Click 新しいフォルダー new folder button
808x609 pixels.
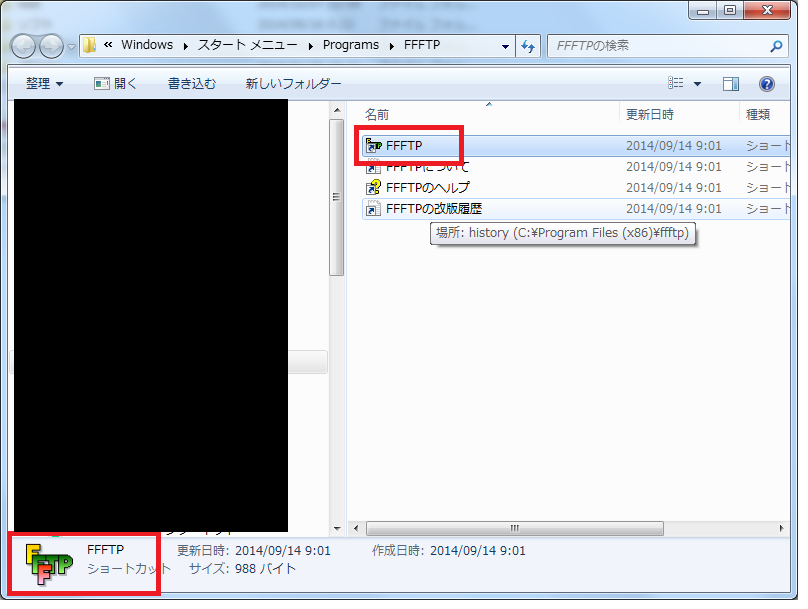(293, 83)
